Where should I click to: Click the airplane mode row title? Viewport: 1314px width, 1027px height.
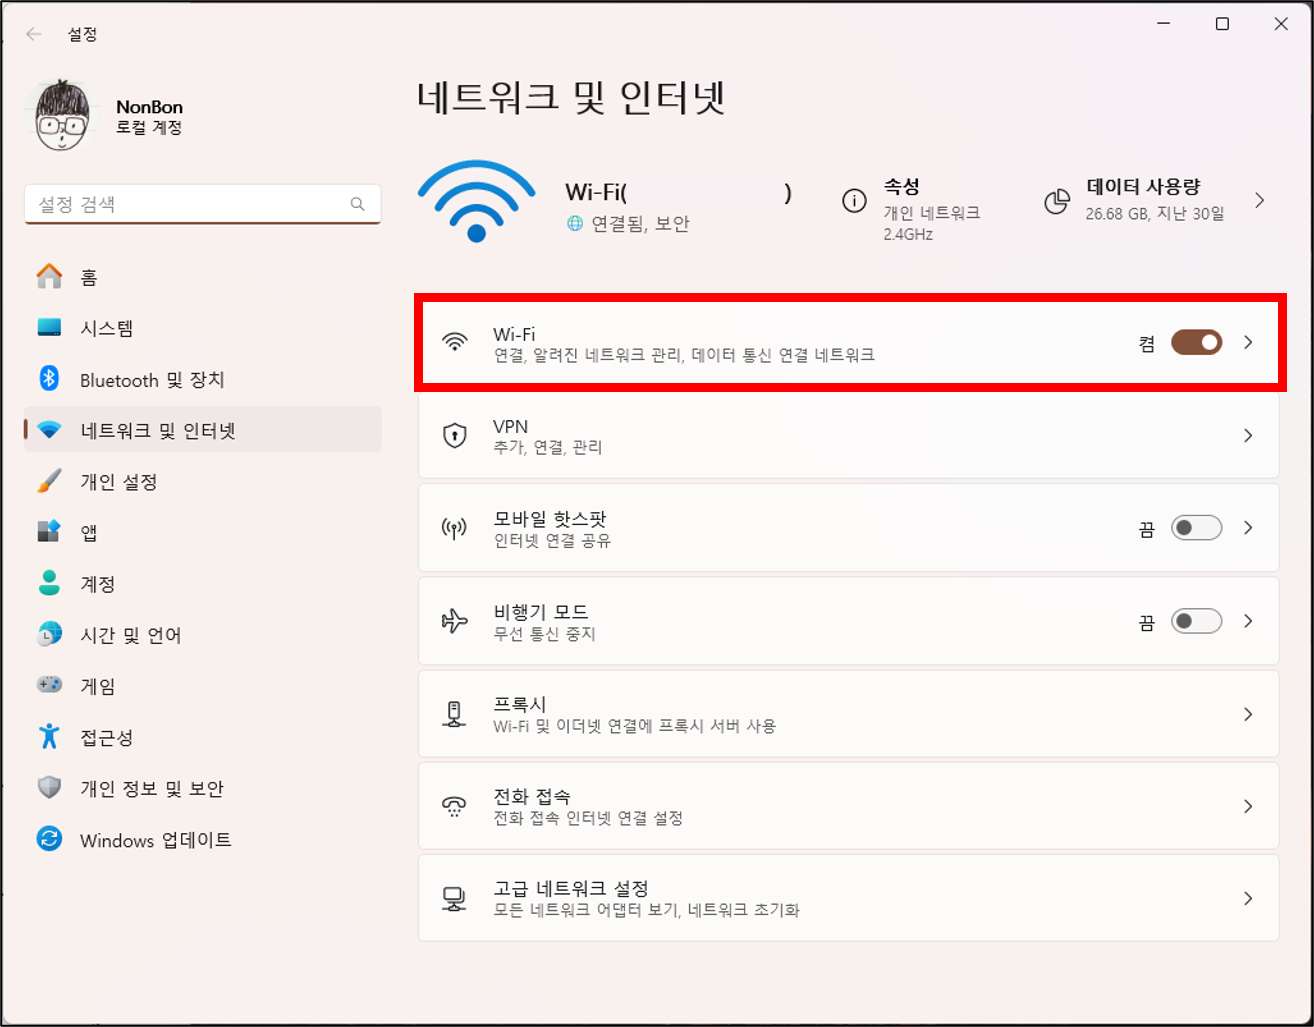541,612
